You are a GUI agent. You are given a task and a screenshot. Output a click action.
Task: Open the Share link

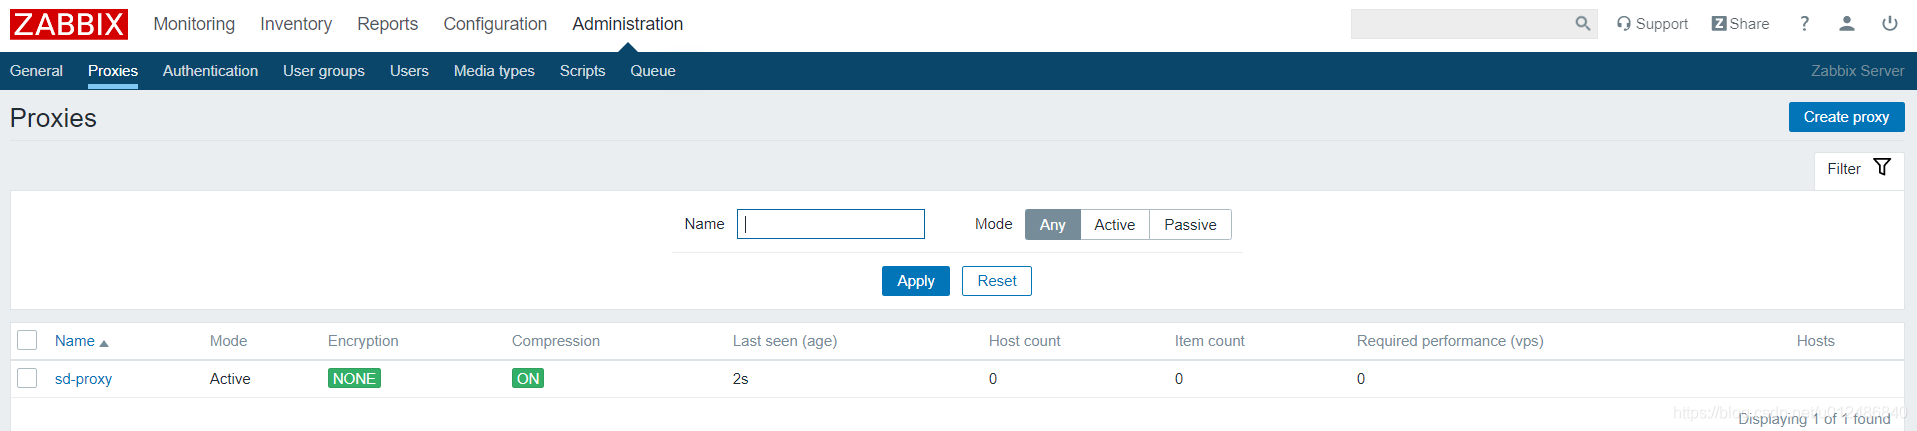coord(1740,24)
